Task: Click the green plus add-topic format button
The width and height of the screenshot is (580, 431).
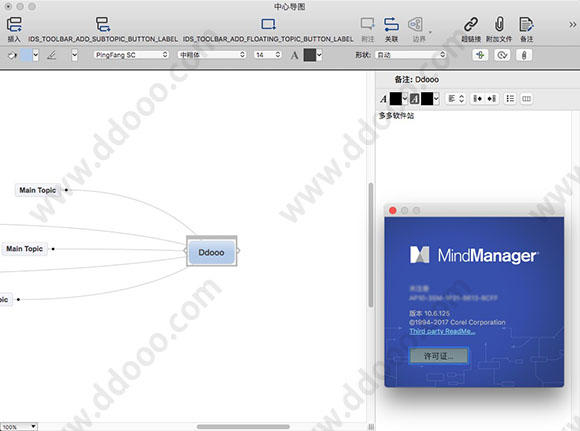Action: (x=480, y=55)
